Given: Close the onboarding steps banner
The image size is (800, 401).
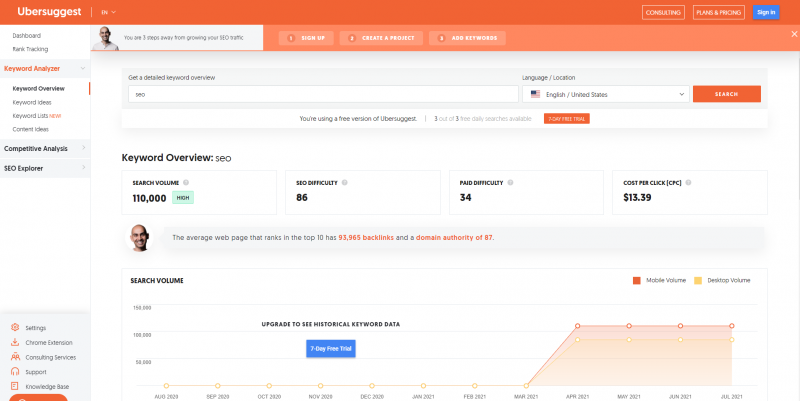Looking at the screenshot, I should tap(794, 34).
